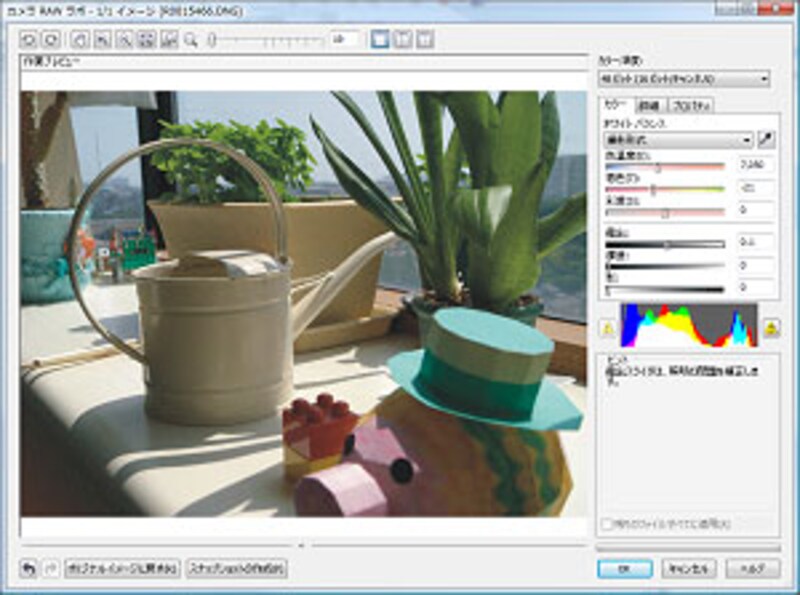The height and width of the screenshot is (595, 800).
Task: Click the preview photo of watering can
Action: (x=304, y=304)
